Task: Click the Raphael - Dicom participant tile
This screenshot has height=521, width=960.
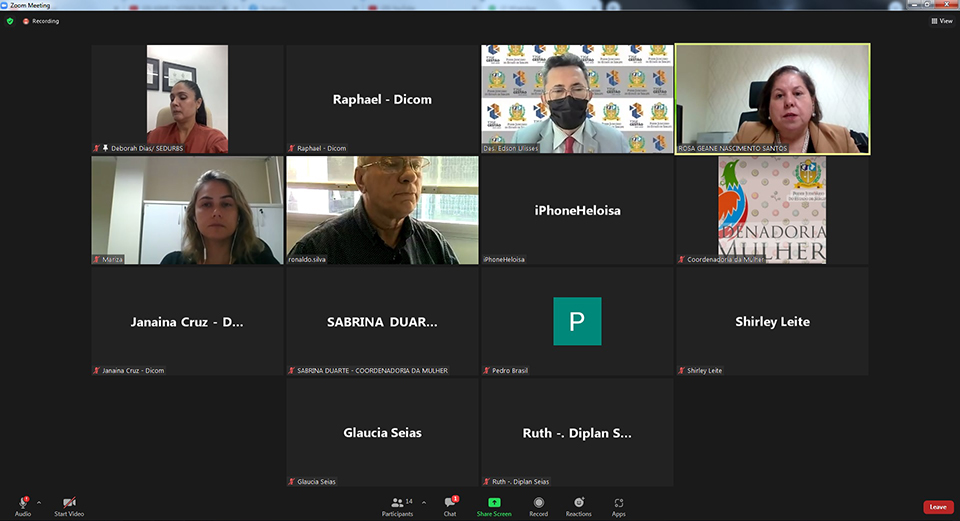Action: (382, 99)
